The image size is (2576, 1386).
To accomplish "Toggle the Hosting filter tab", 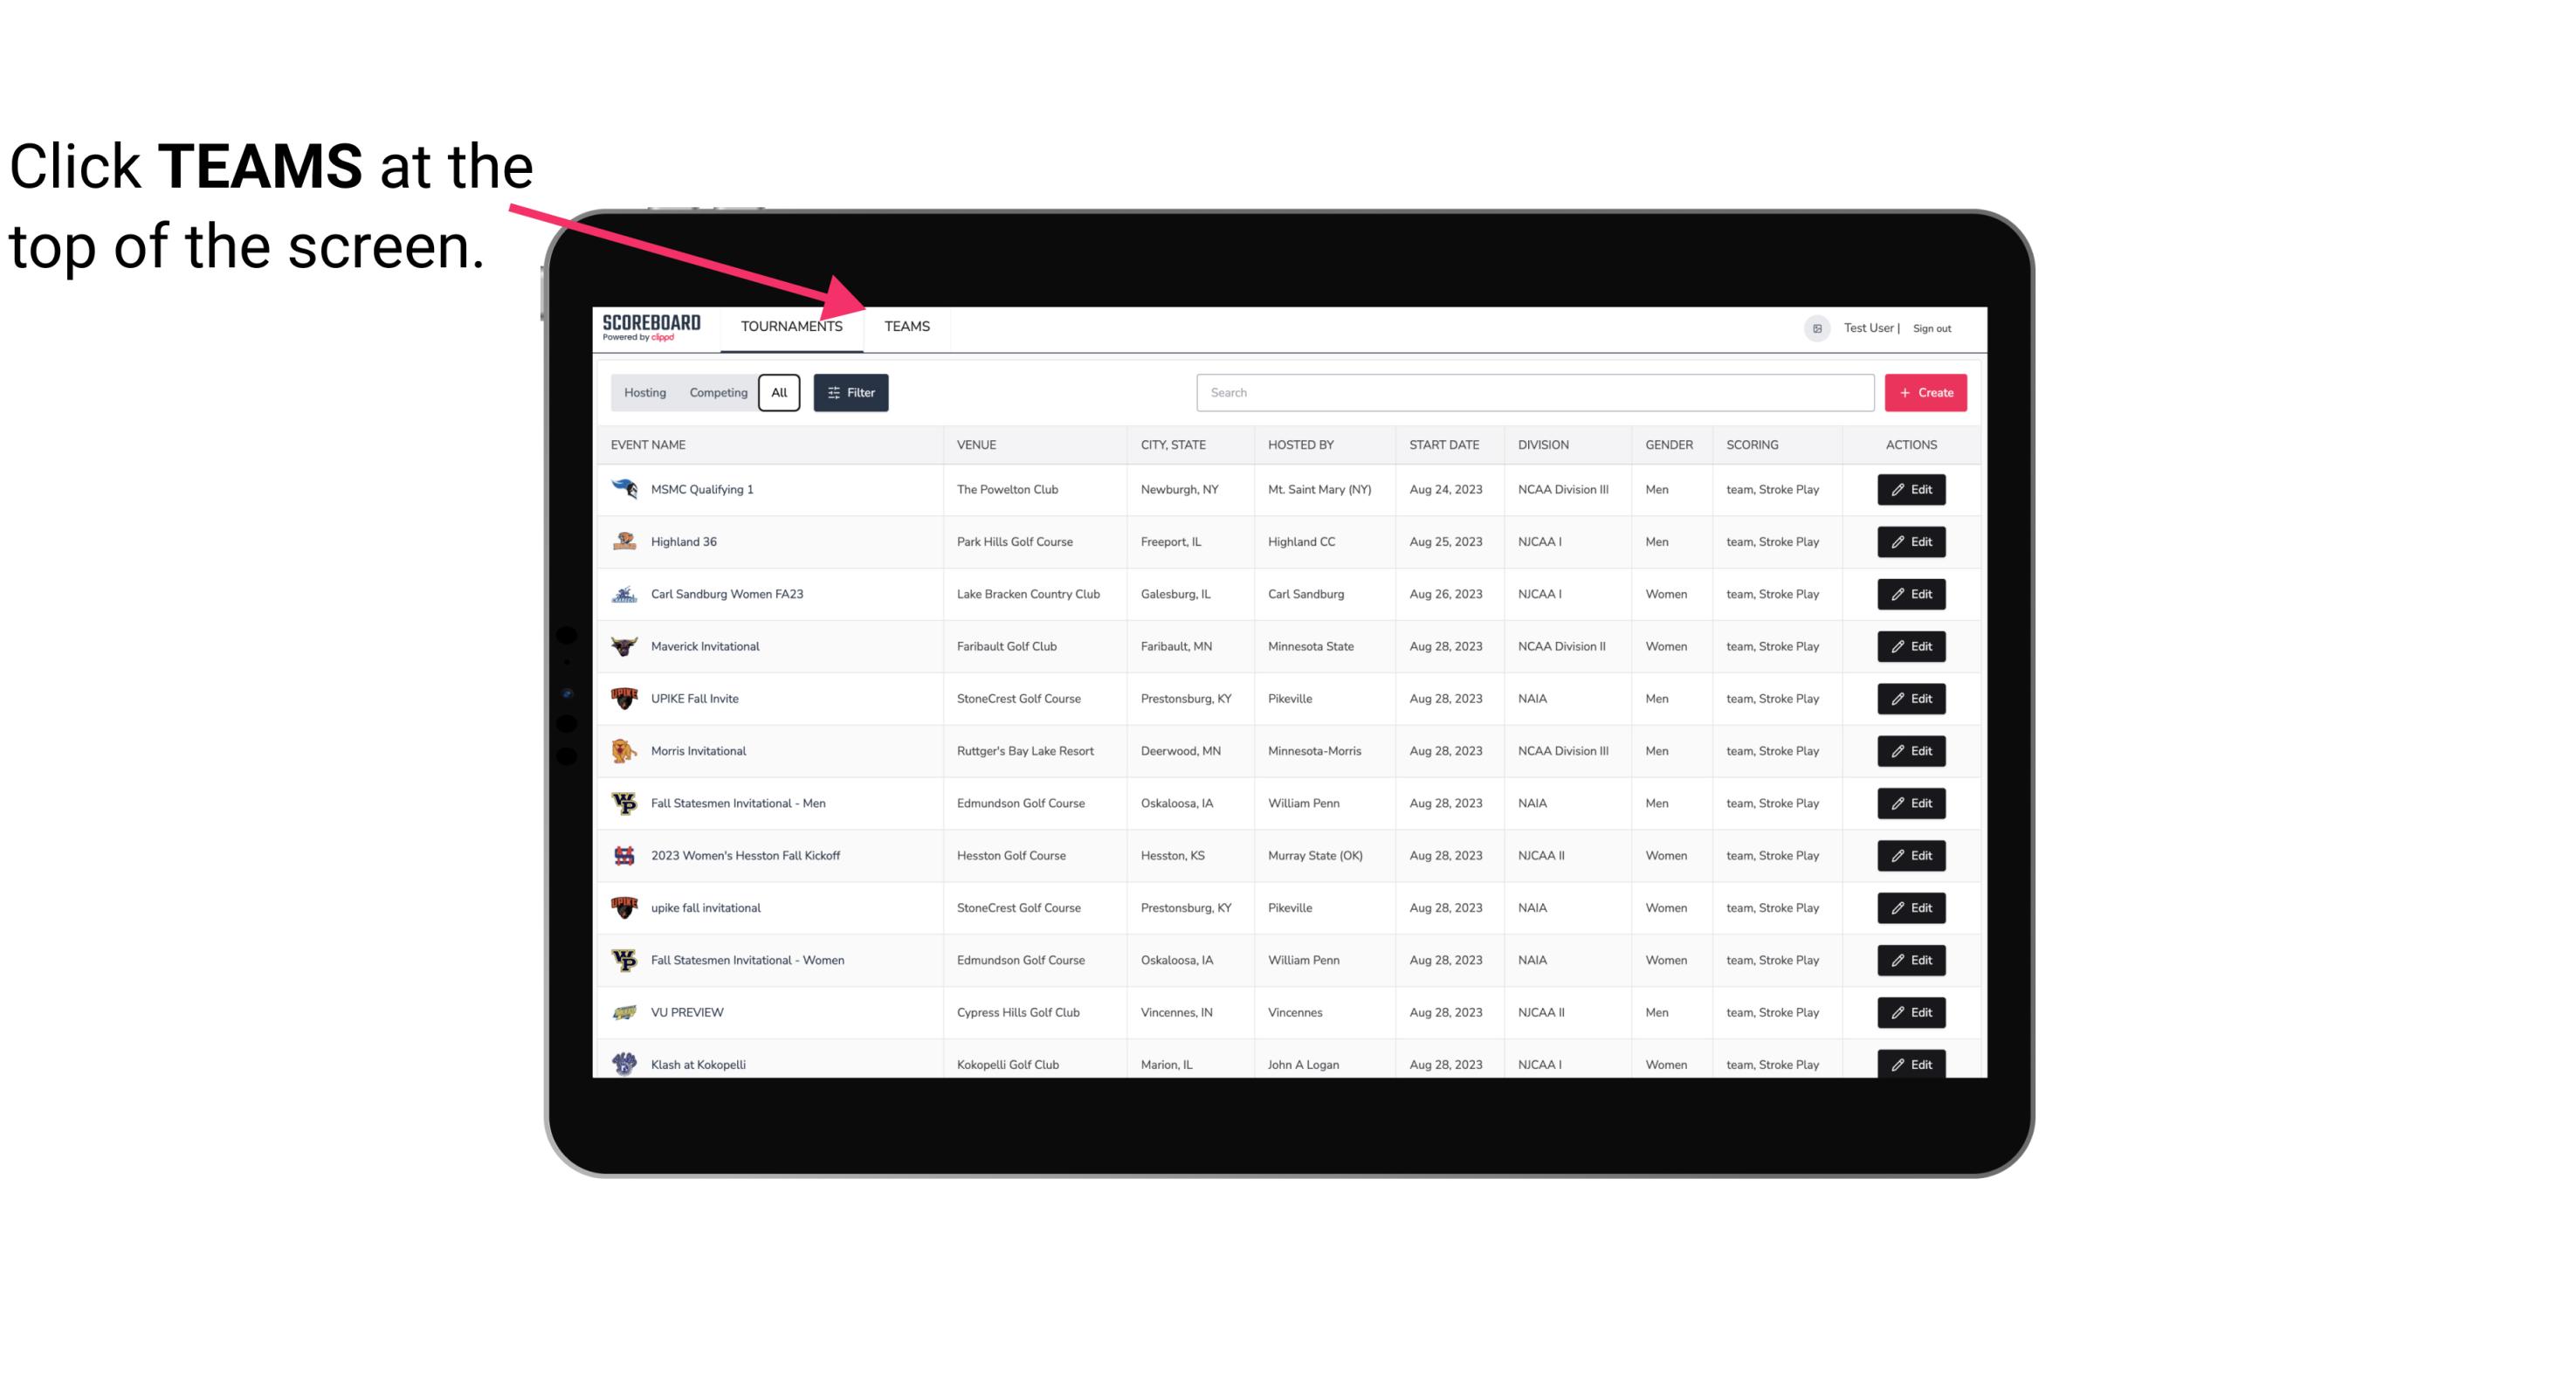I will (644, 393).
